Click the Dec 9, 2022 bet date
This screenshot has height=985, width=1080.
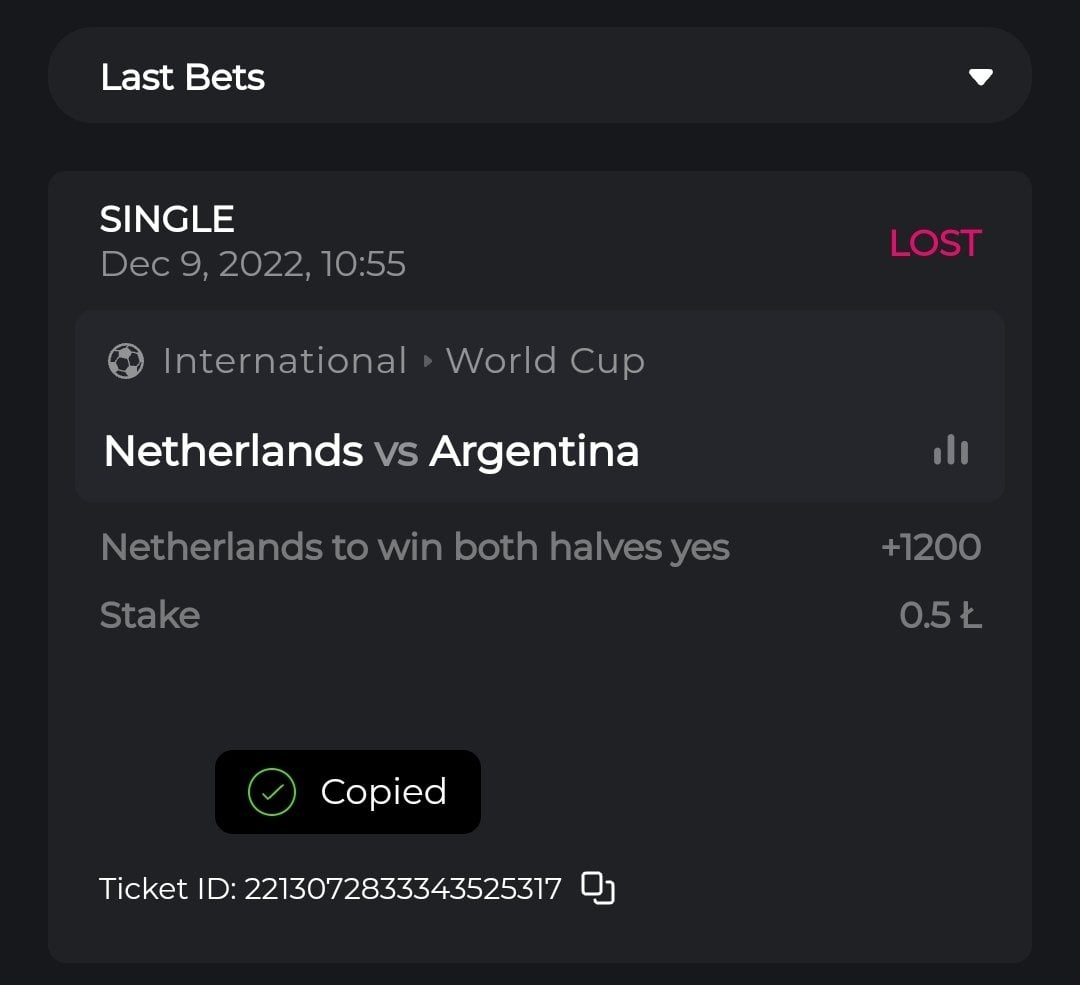[x=253, y=264]
